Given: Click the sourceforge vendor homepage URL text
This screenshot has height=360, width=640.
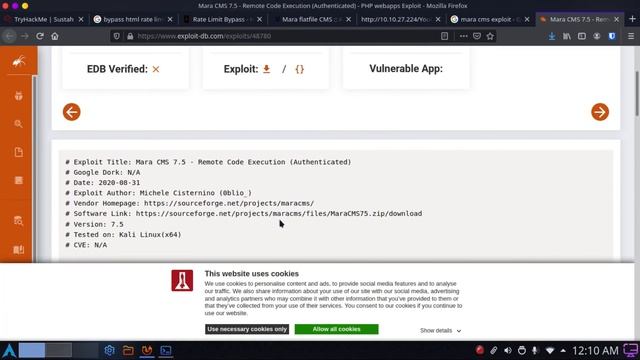Looking at the screenshot, I should pyautogui.click(x=229, y=203).
